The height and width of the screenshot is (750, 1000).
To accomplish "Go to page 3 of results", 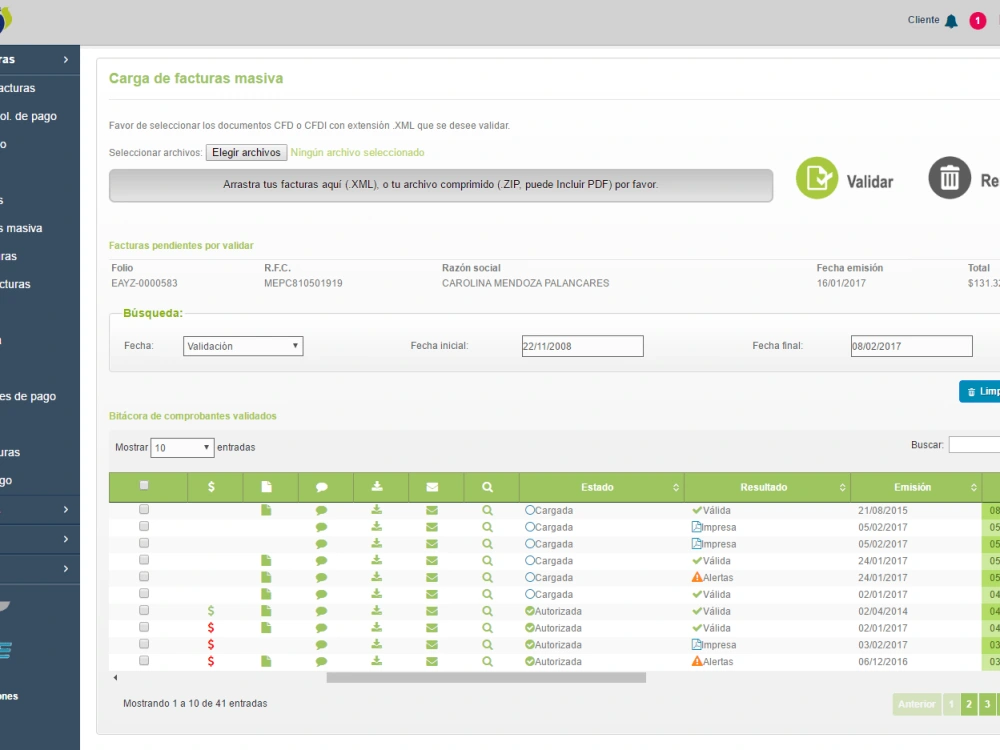I will 987,704.
